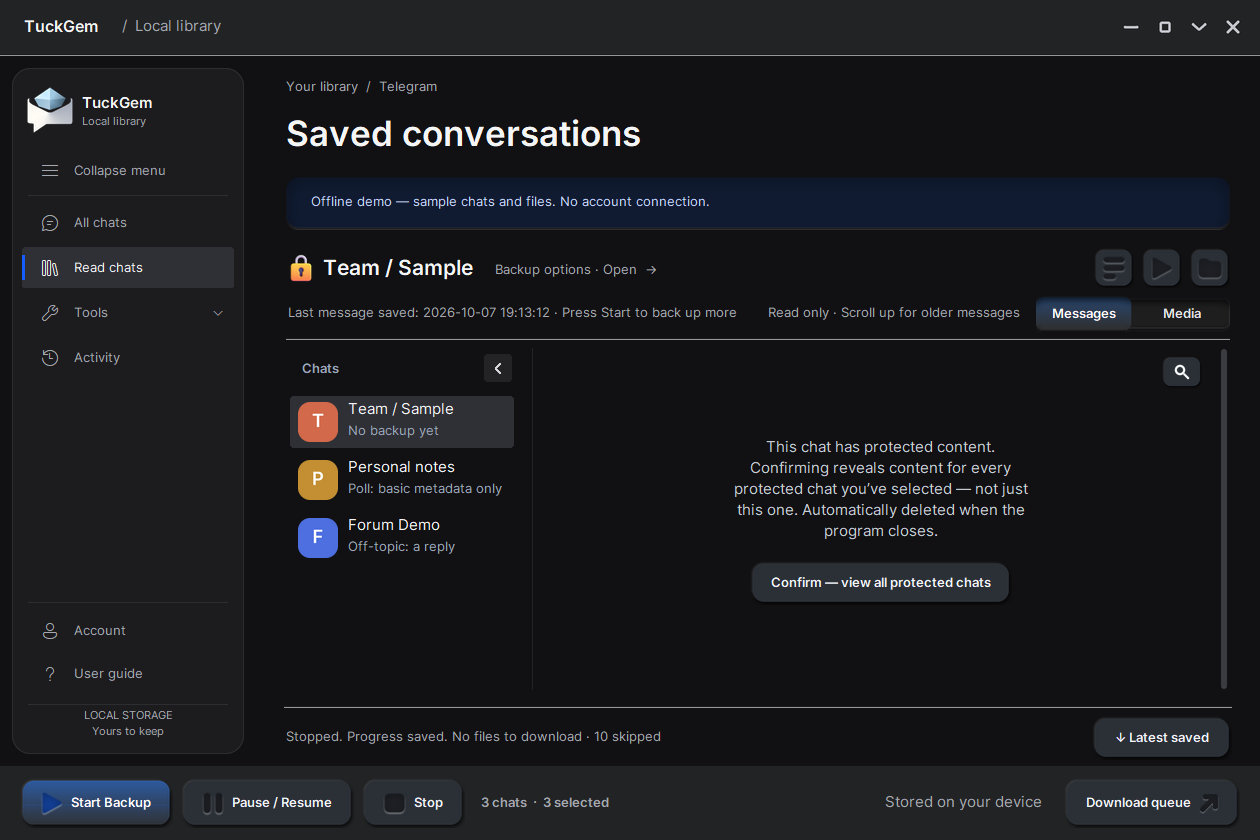Select the Team / Sample avatar T
Viewport: 1260px width, 840px height.
click(x=318, y=422)
